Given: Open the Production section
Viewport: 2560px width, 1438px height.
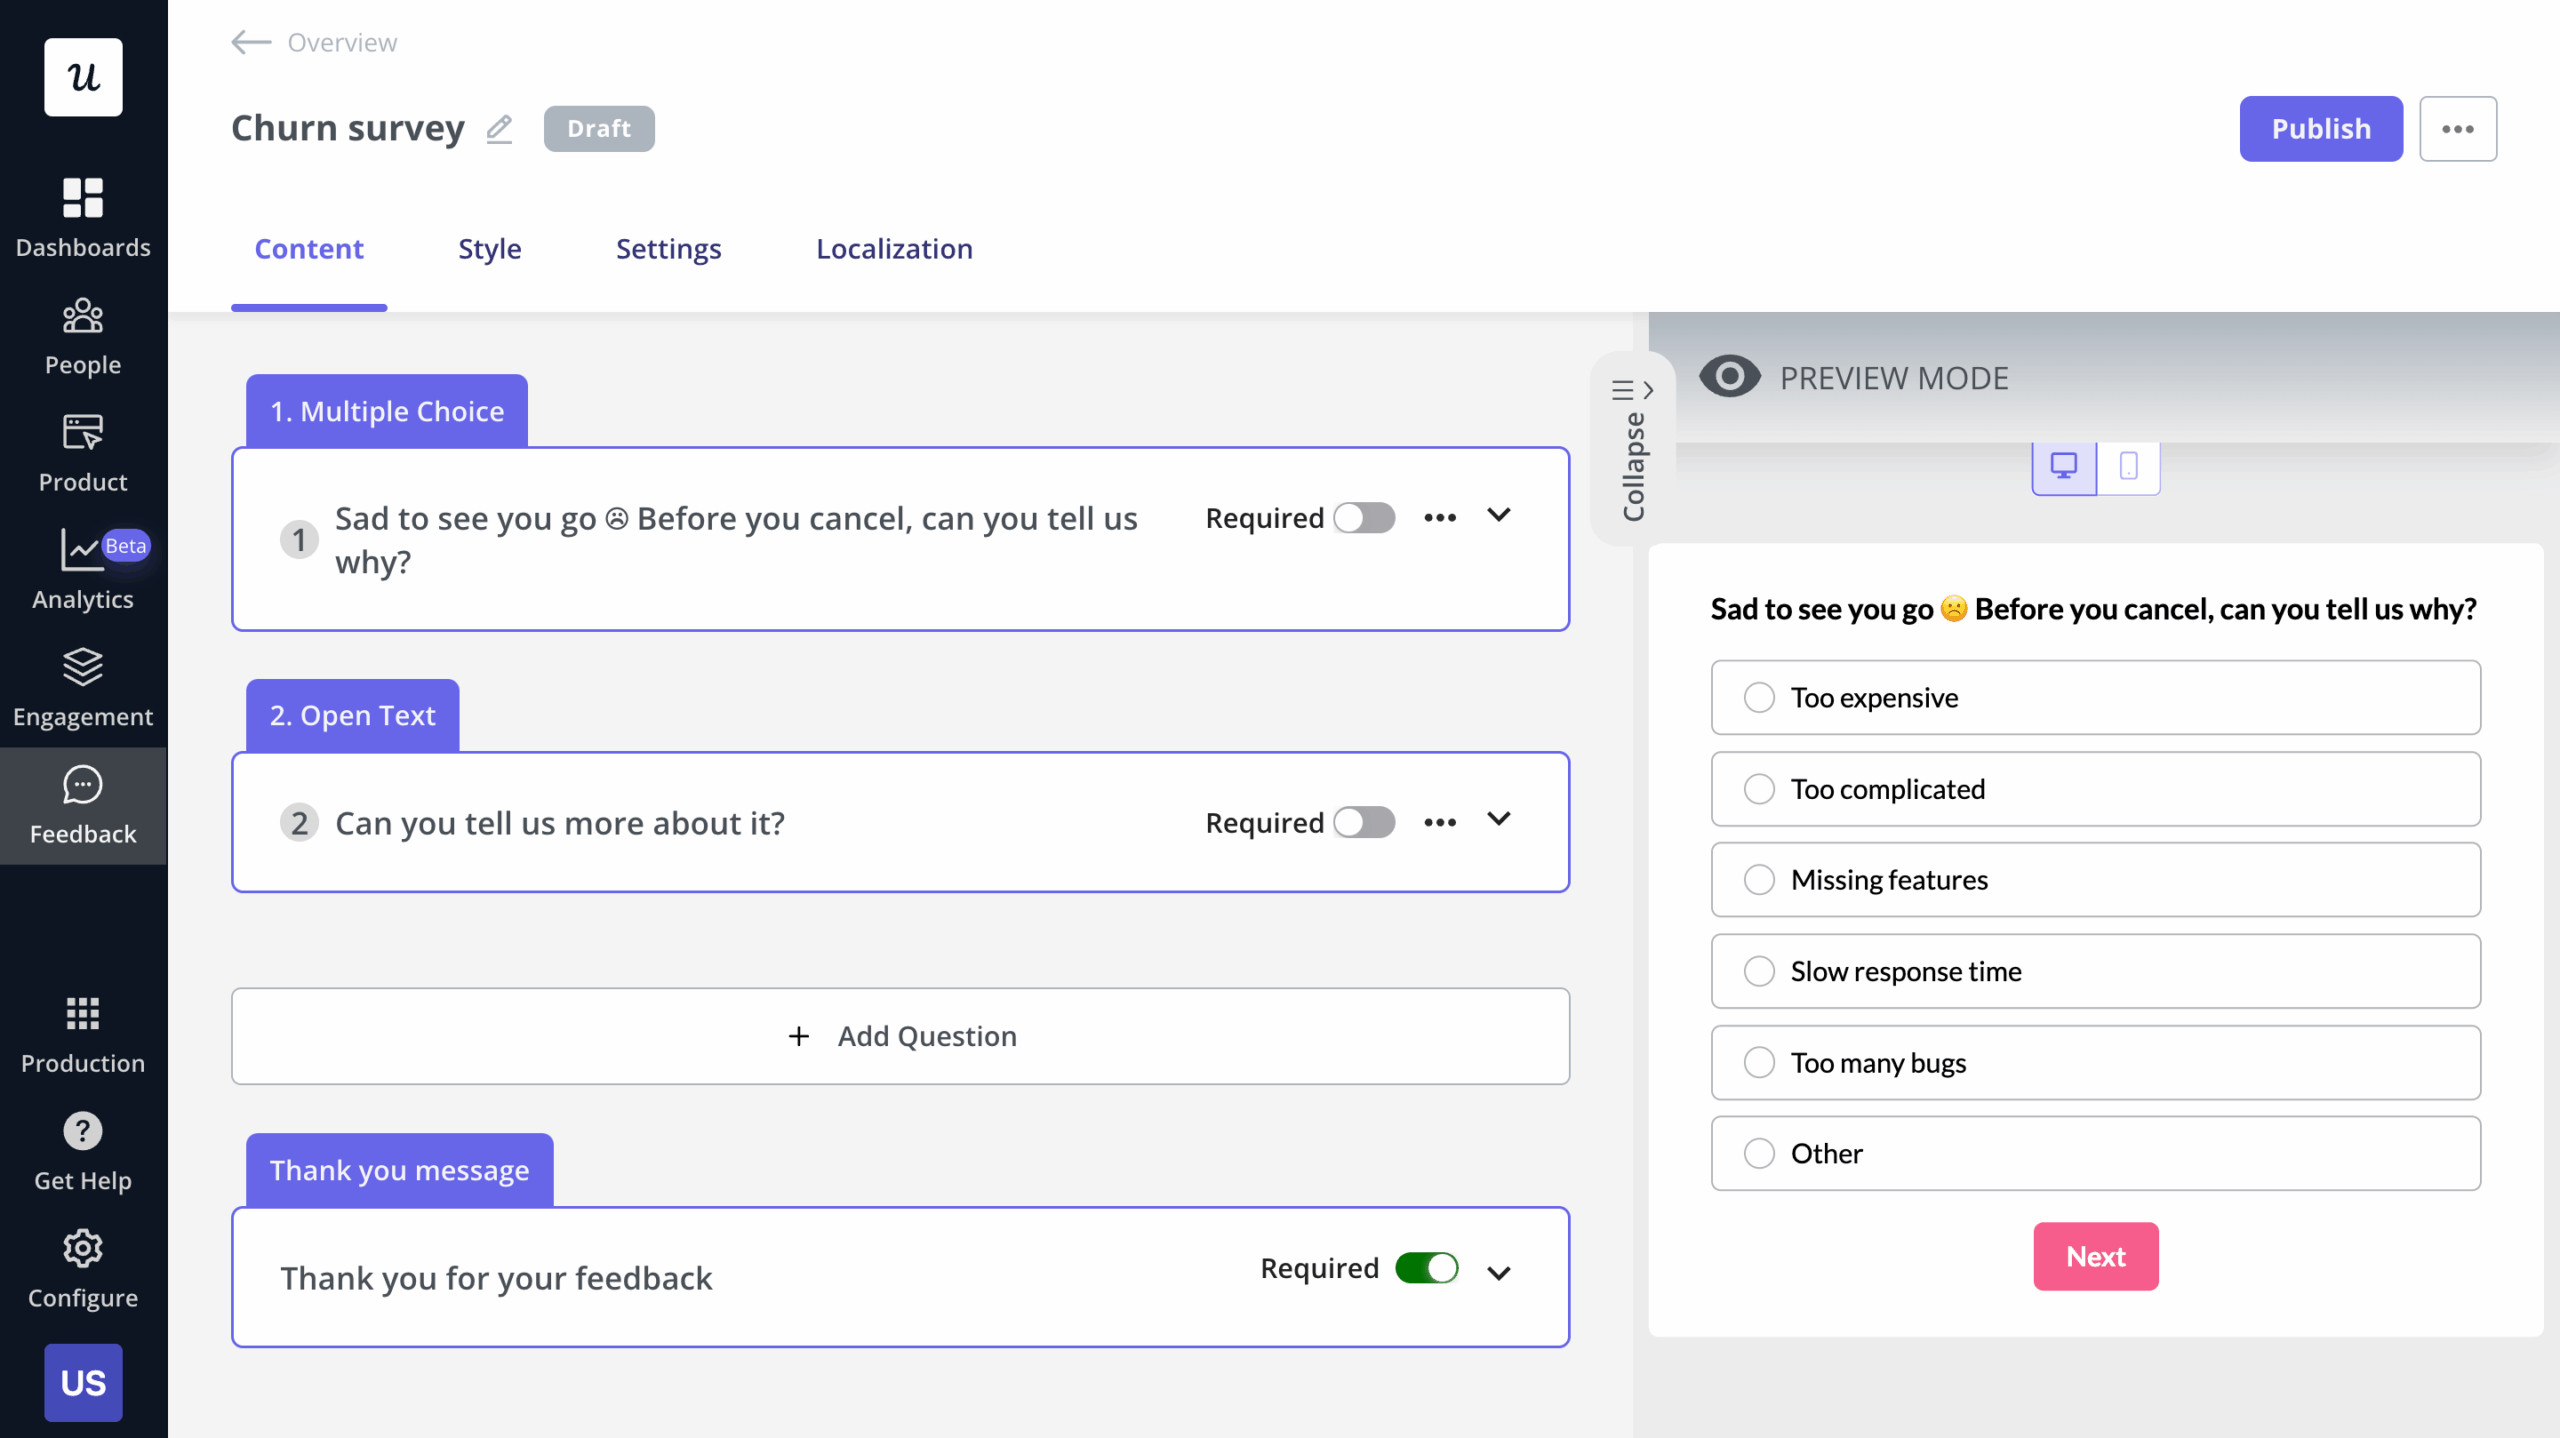Looking at the screenshot, I should point(83,1034).
